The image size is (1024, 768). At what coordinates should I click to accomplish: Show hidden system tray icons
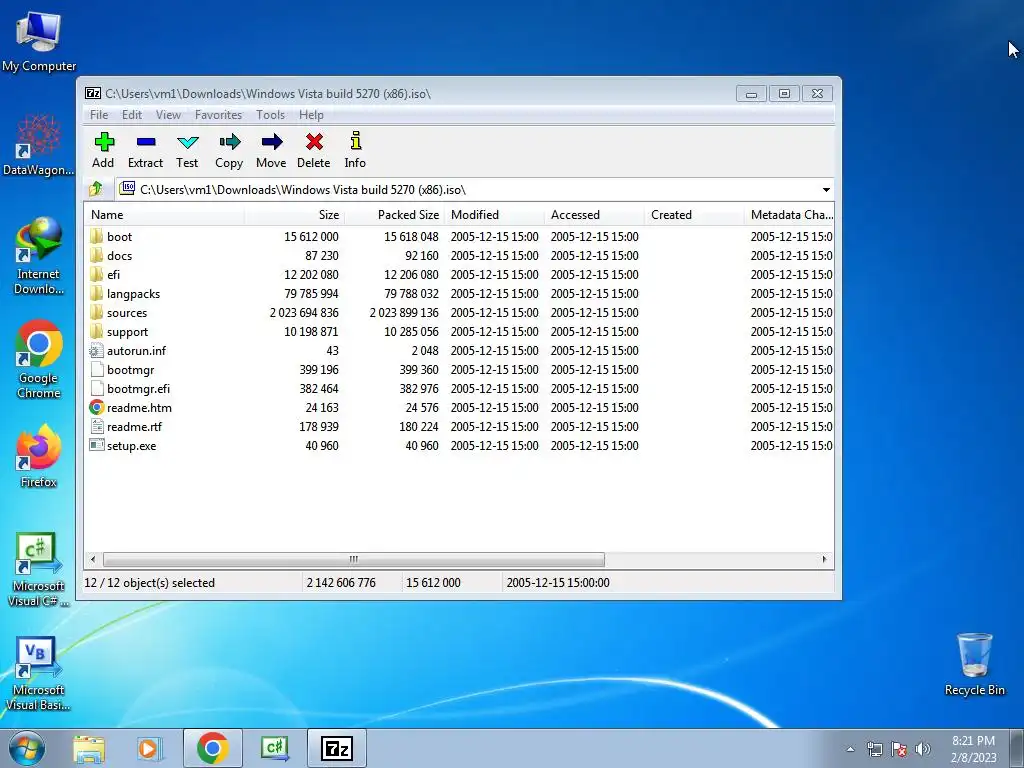pos(850,750)
